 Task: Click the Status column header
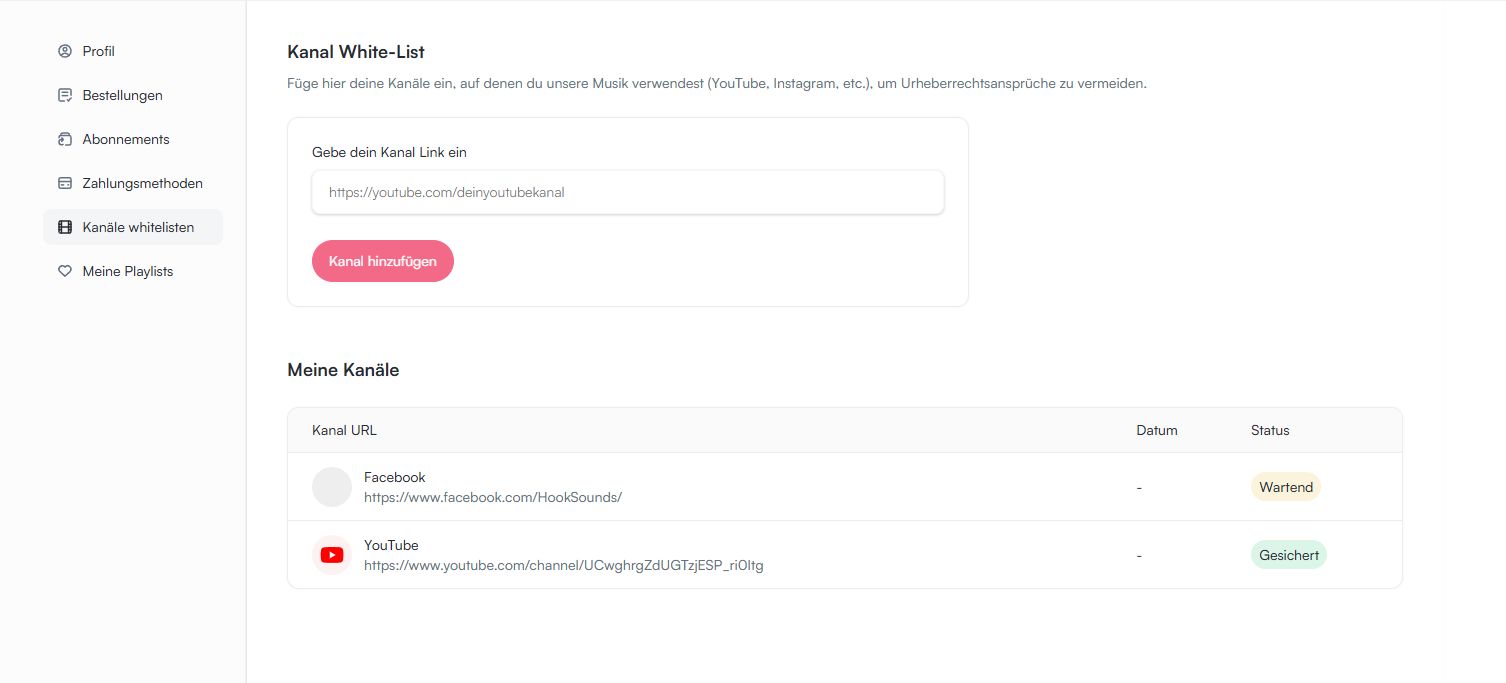click(1269, 430)
